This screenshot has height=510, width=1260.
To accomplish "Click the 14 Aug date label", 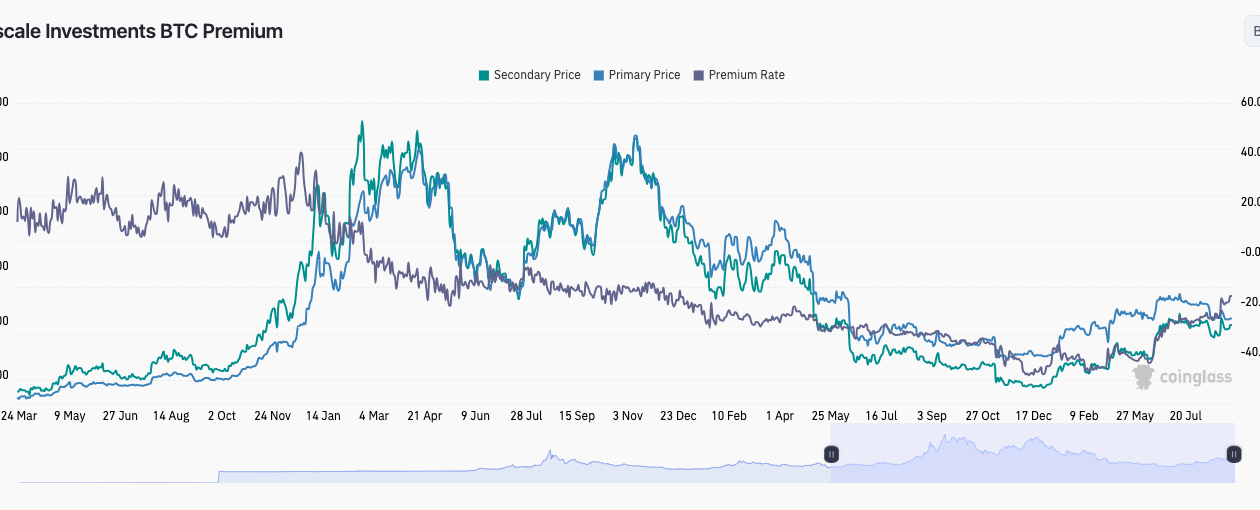I will 171,415.
